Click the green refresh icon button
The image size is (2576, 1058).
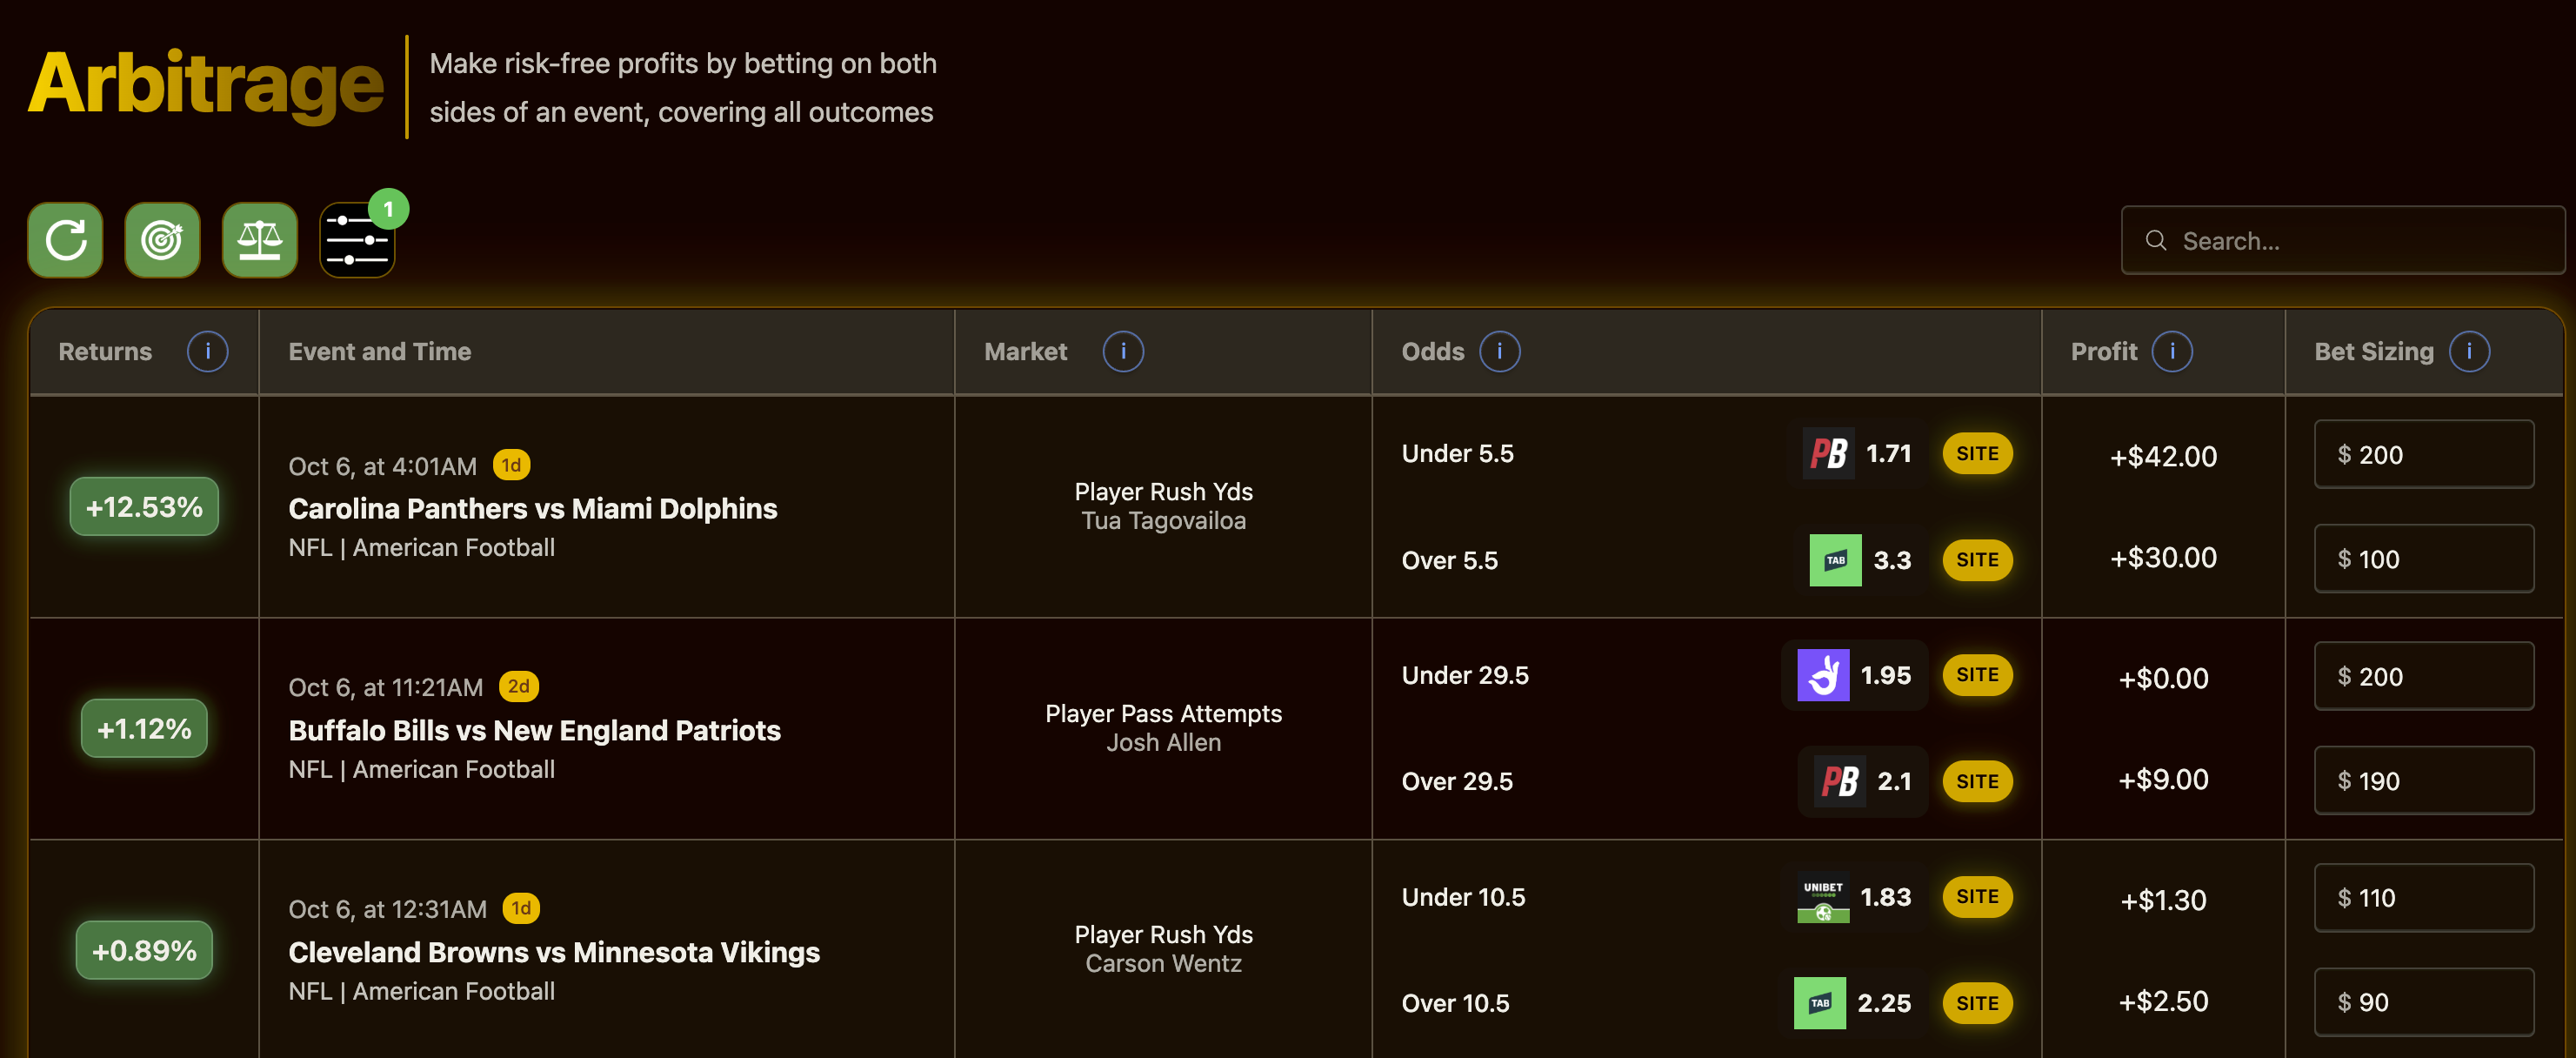coord(65,240)
